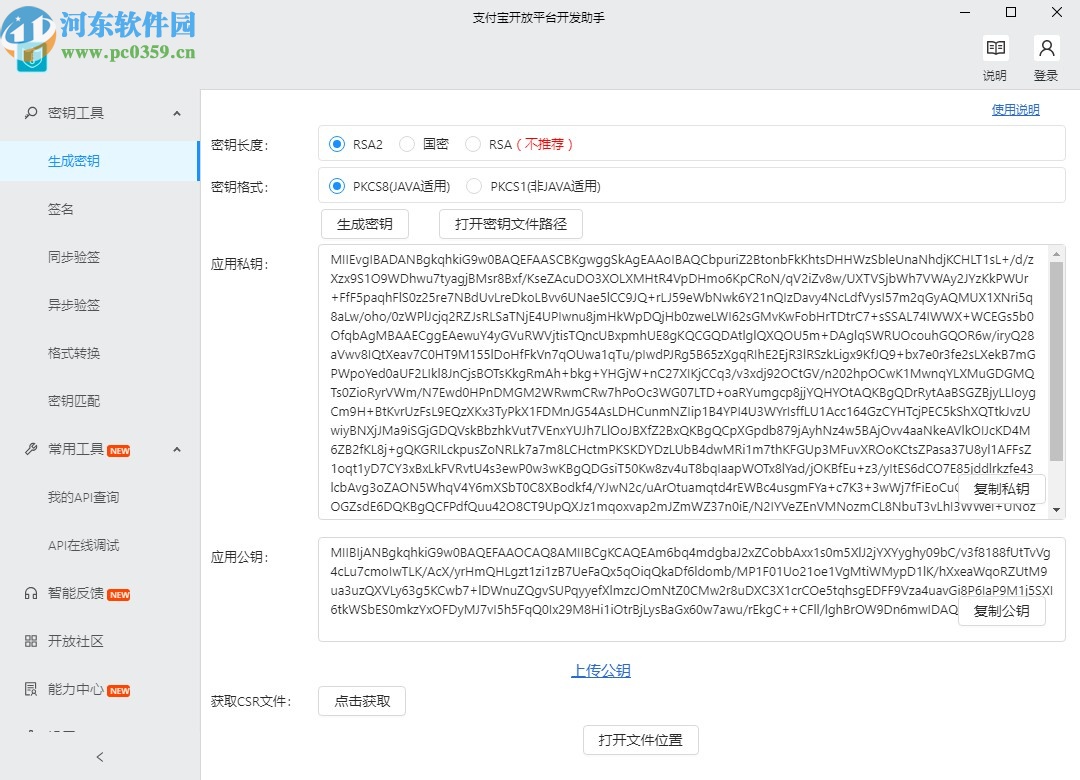Click the 能力中心 NEW badge
The height and width of the screenshot is (780, 1080).
tap(119, 690)
